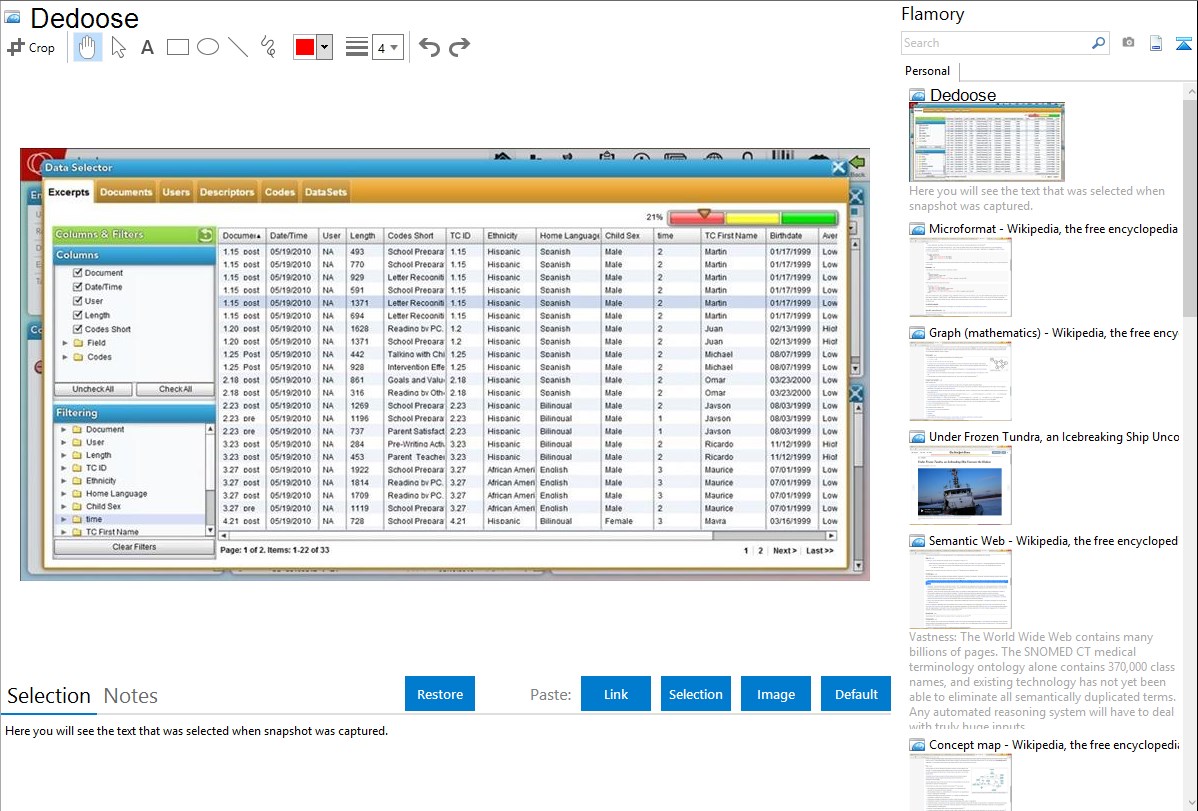Screen dimensions: 1198x811
Task: Choose the text annotation tool
Action: [147, 47]
